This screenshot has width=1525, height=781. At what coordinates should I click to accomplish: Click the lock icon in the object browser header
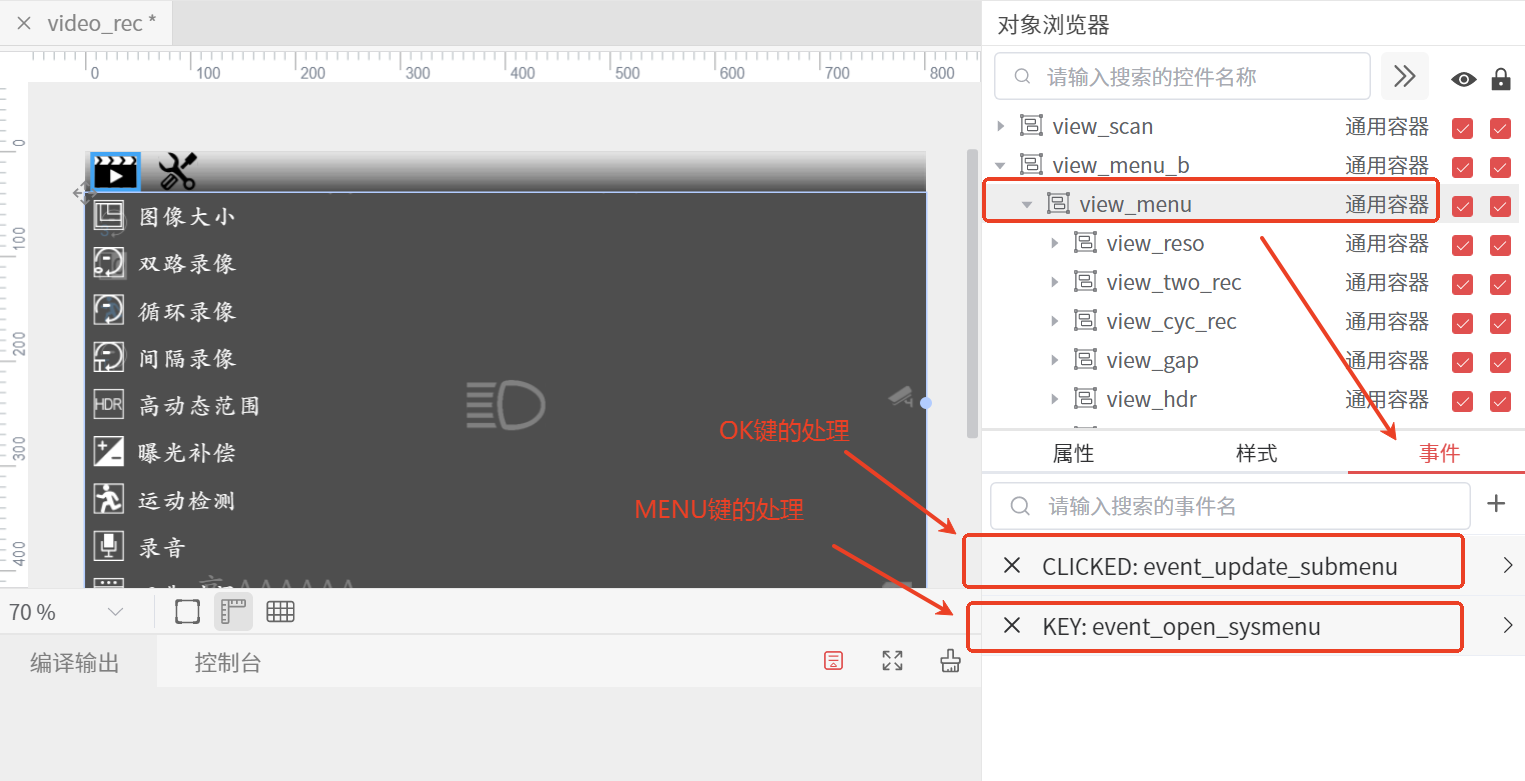(1500, 78)
